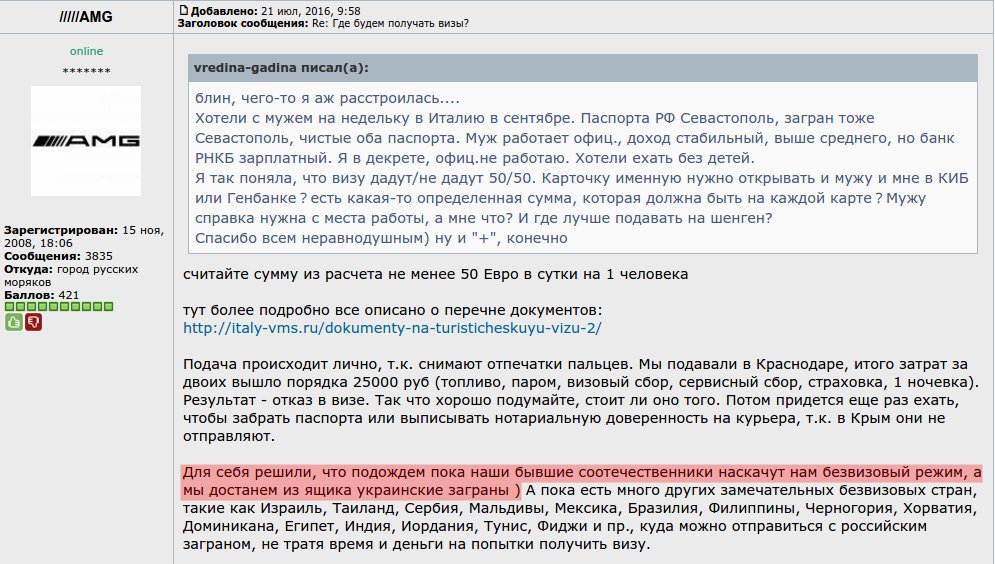Viewport: 995px width, 564px height.
Task: Open the /////AMG username profile
Action: (86, 17)
